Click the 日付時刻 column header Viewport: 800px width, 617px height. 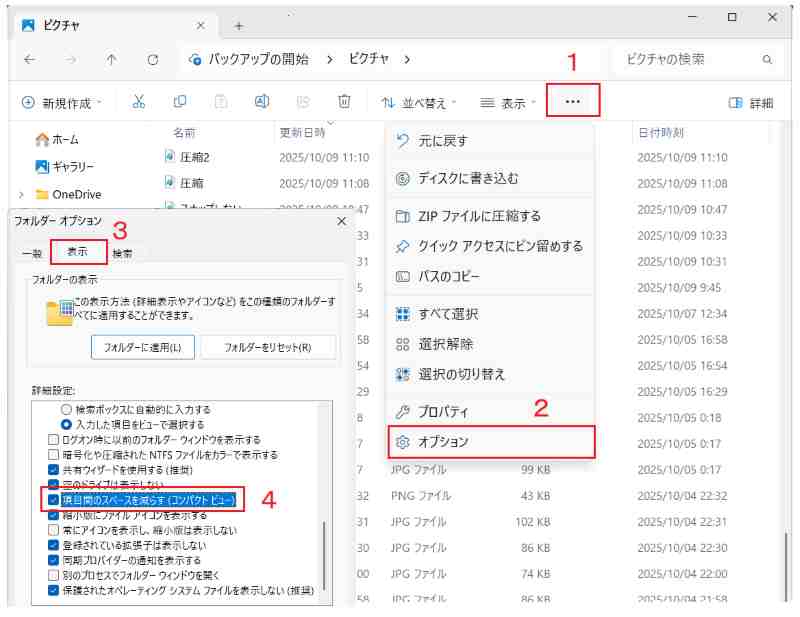point(661,133)
